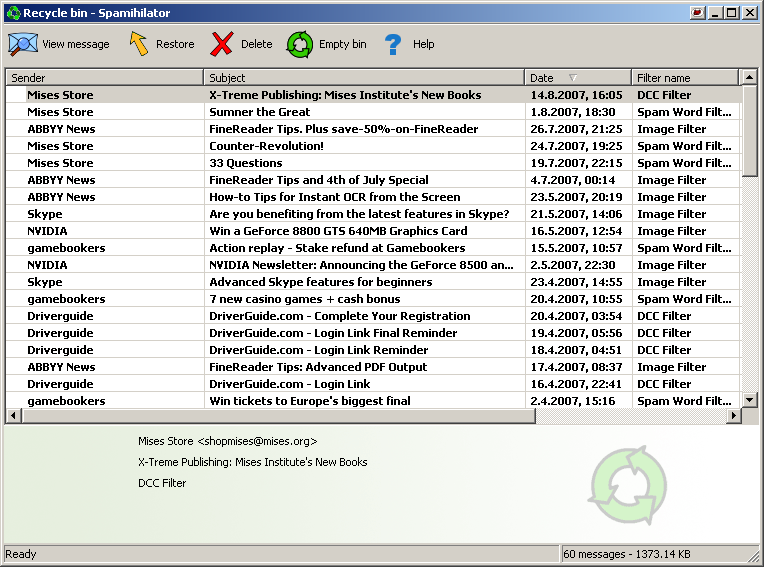Viewport: 764px width, 567px height.
Task: Click the vertical scrollbar up arrow
Action: click(749, 77)
